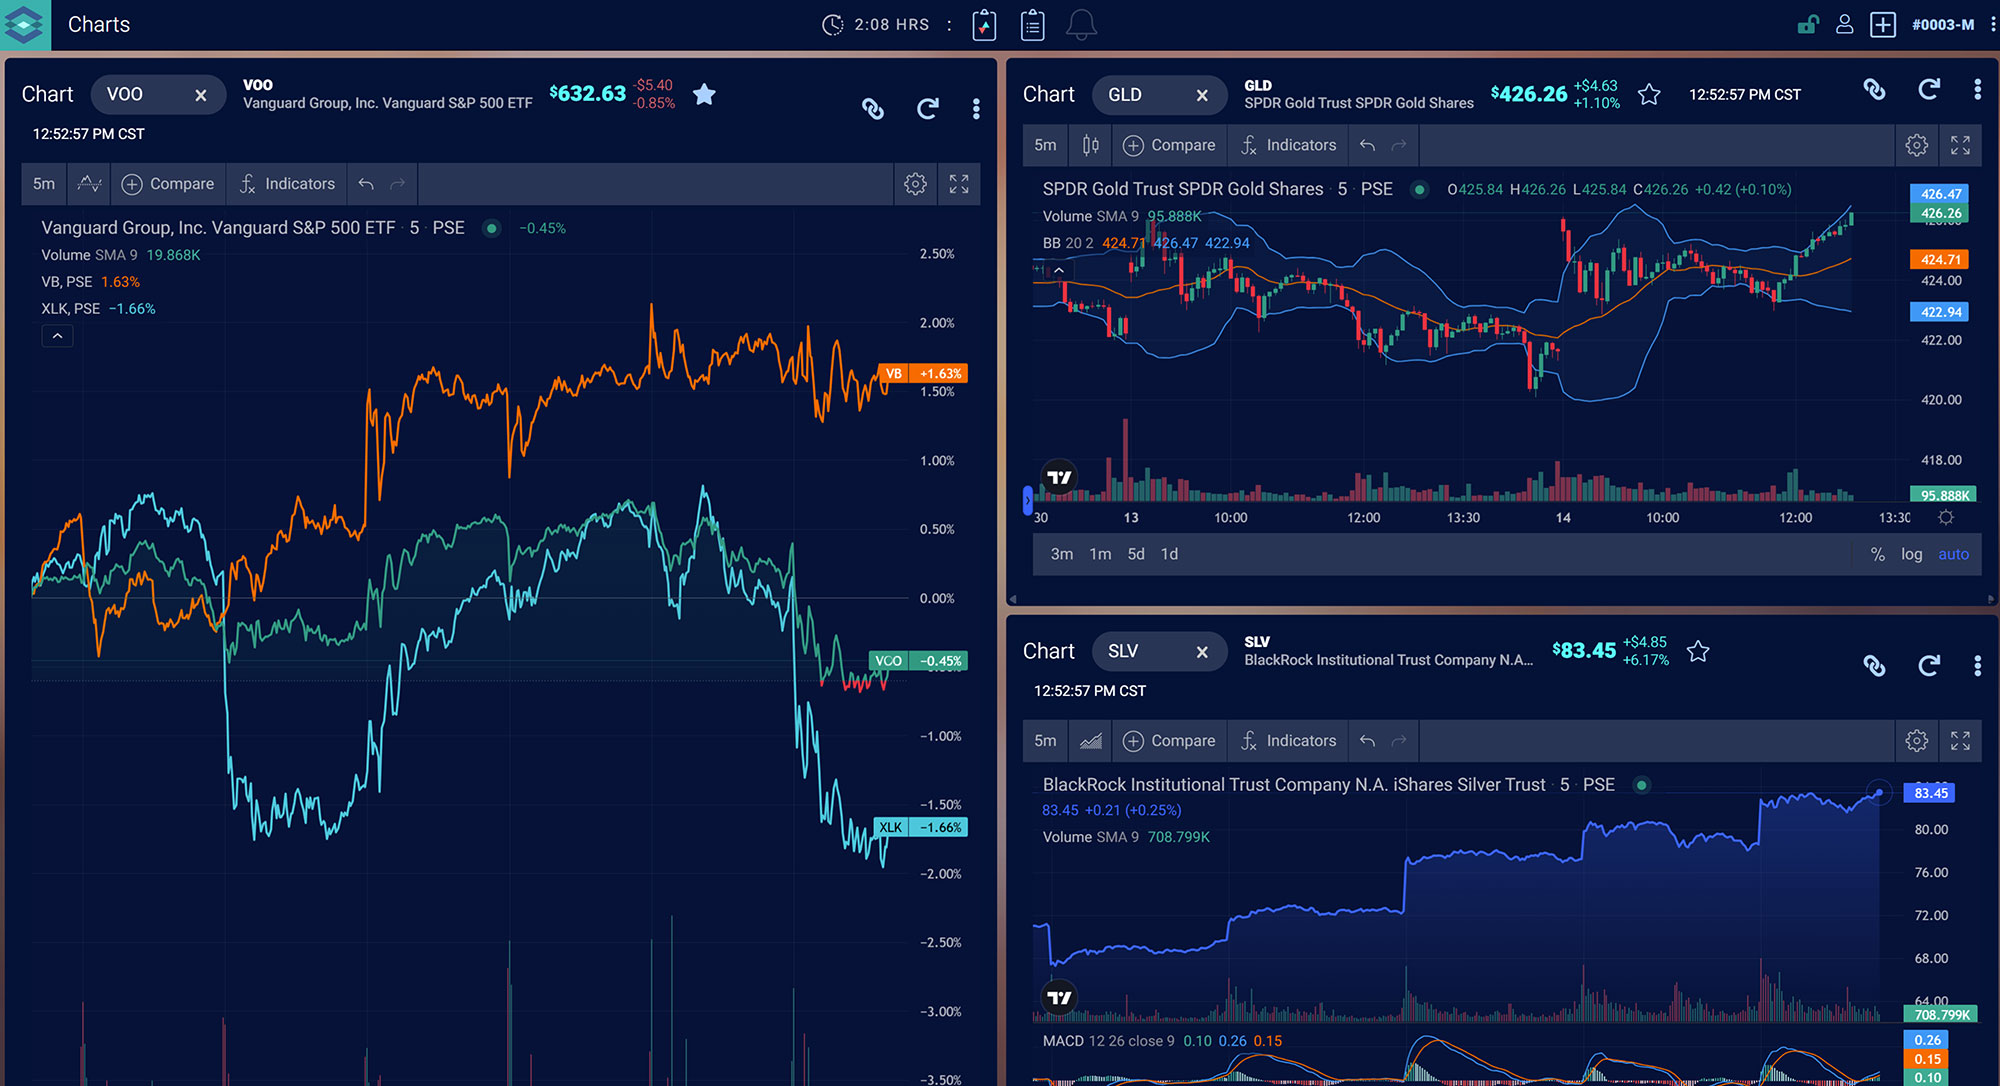The height and width of the screenshot is (1086, 2000).
Task: Refresh the GLD chart
Action: click(x=1929, y=90)
